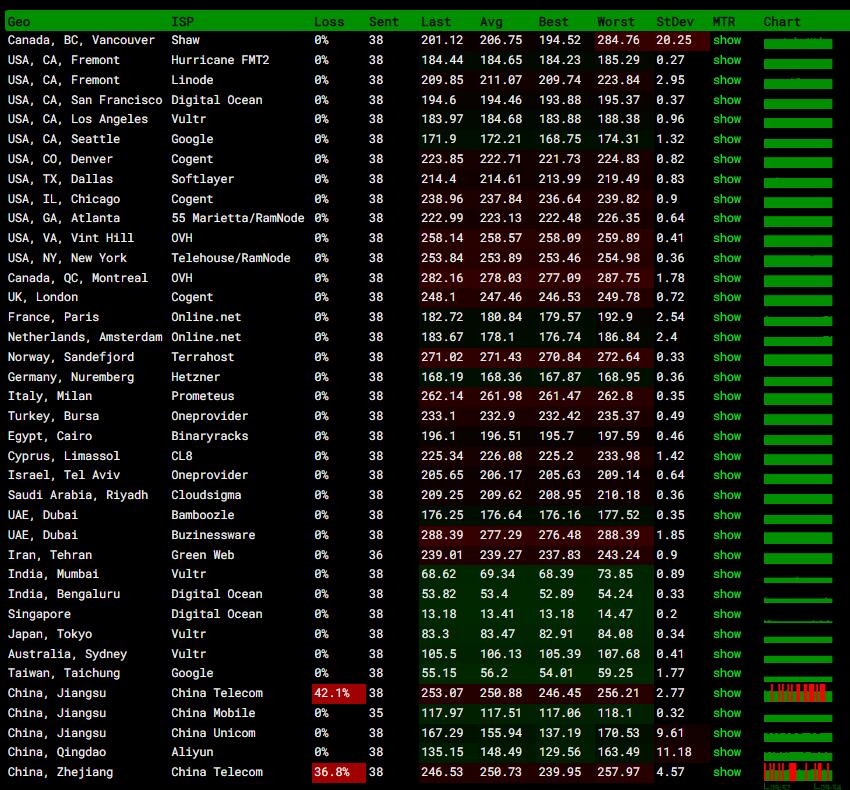Viewport: 850px width, 790px height.
Task: Show MTR for UK London Cogent row
Action: point(727,297)
